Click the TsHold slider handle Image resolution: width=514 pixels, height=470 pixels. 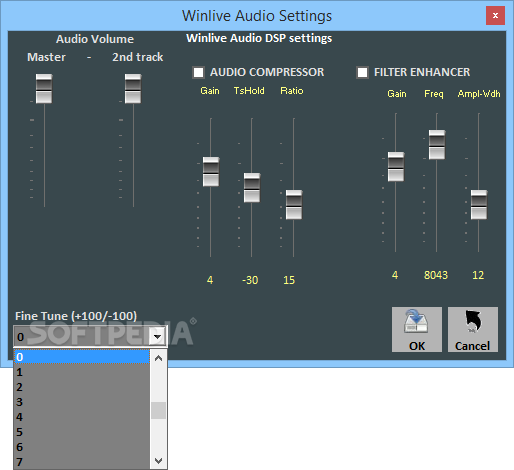pos(252,188)
